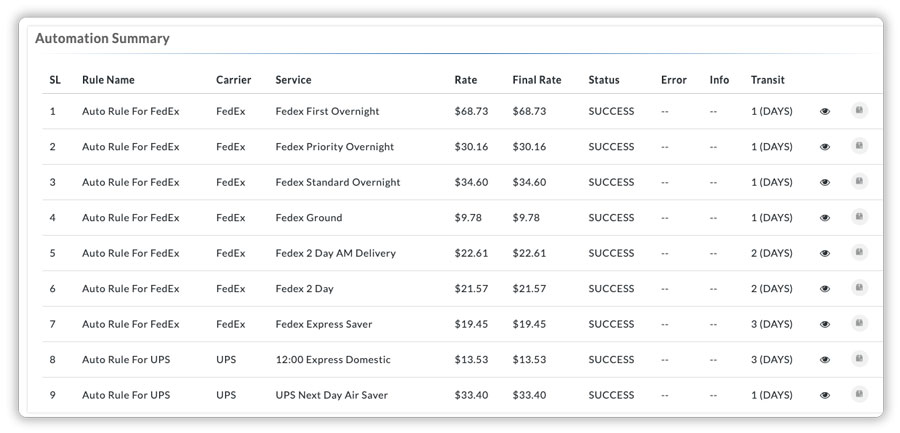The width and height of the screenshot is (900, 433).
Task: Select gray label icon for Fedex Standard Overnight
Action: [x=859, y=181]
